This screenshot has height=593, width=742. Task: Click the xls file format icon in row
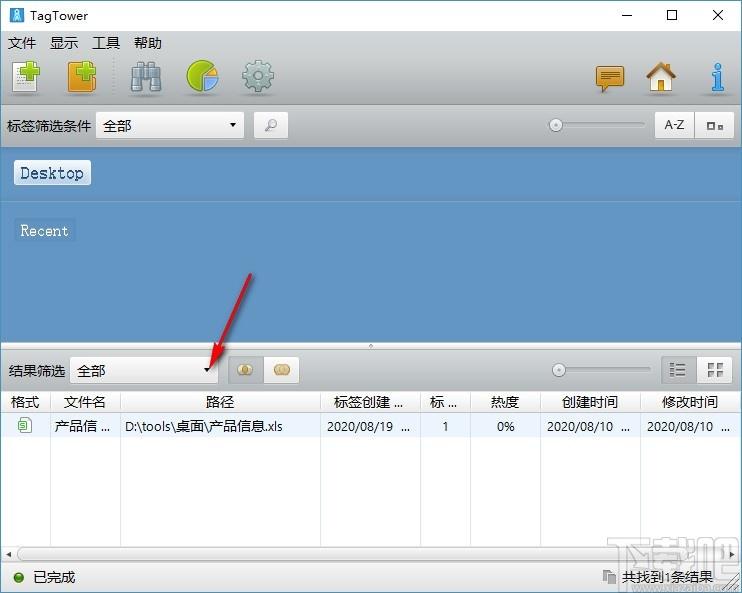click(25, 425)
